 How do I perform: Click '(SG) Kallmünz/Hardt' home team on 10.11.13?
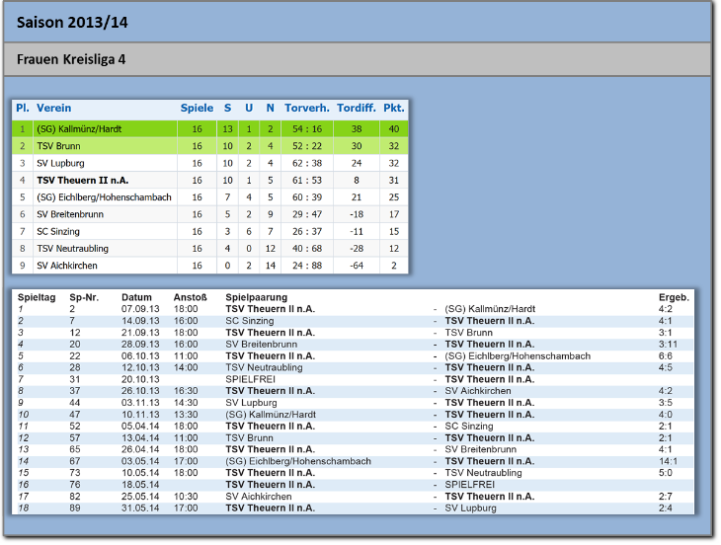pos(270,414)
